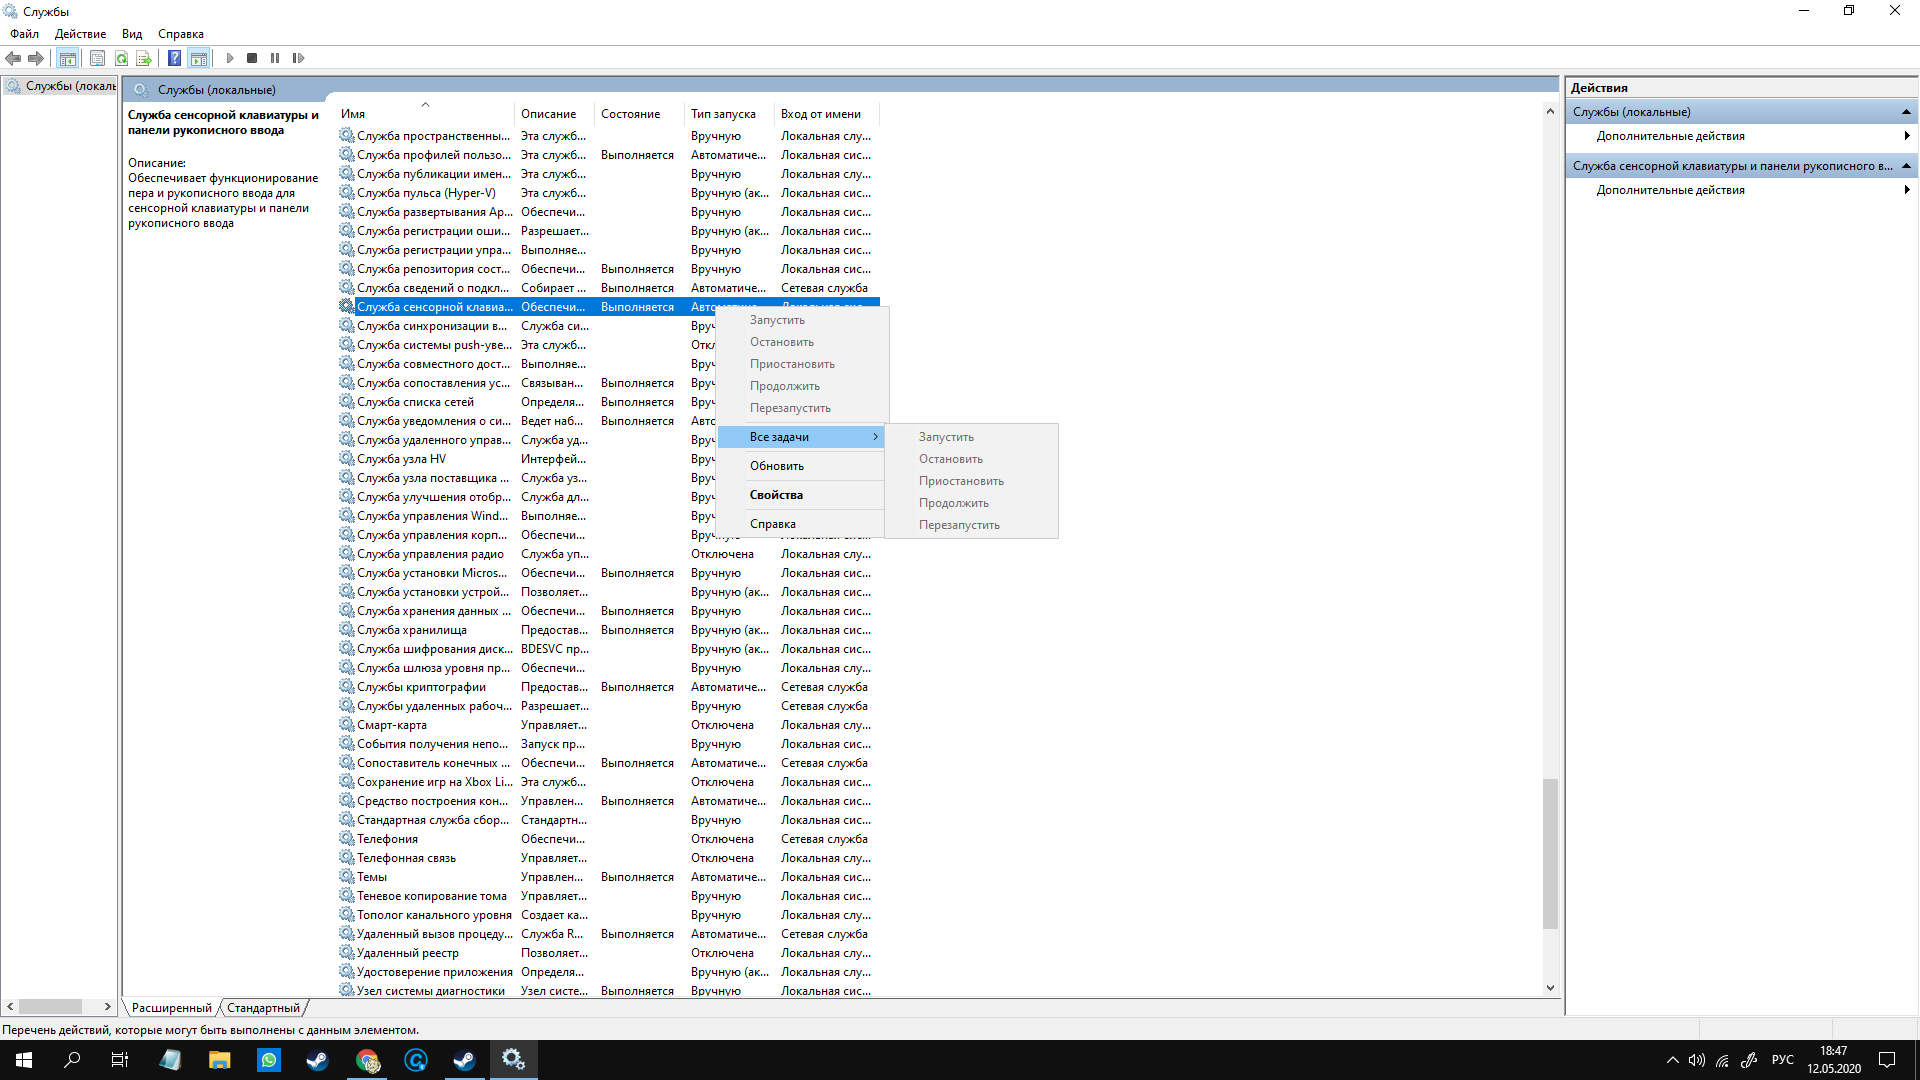Open the taskbar search icon
1920x1080 pixels.
(x=72, y=1060)
